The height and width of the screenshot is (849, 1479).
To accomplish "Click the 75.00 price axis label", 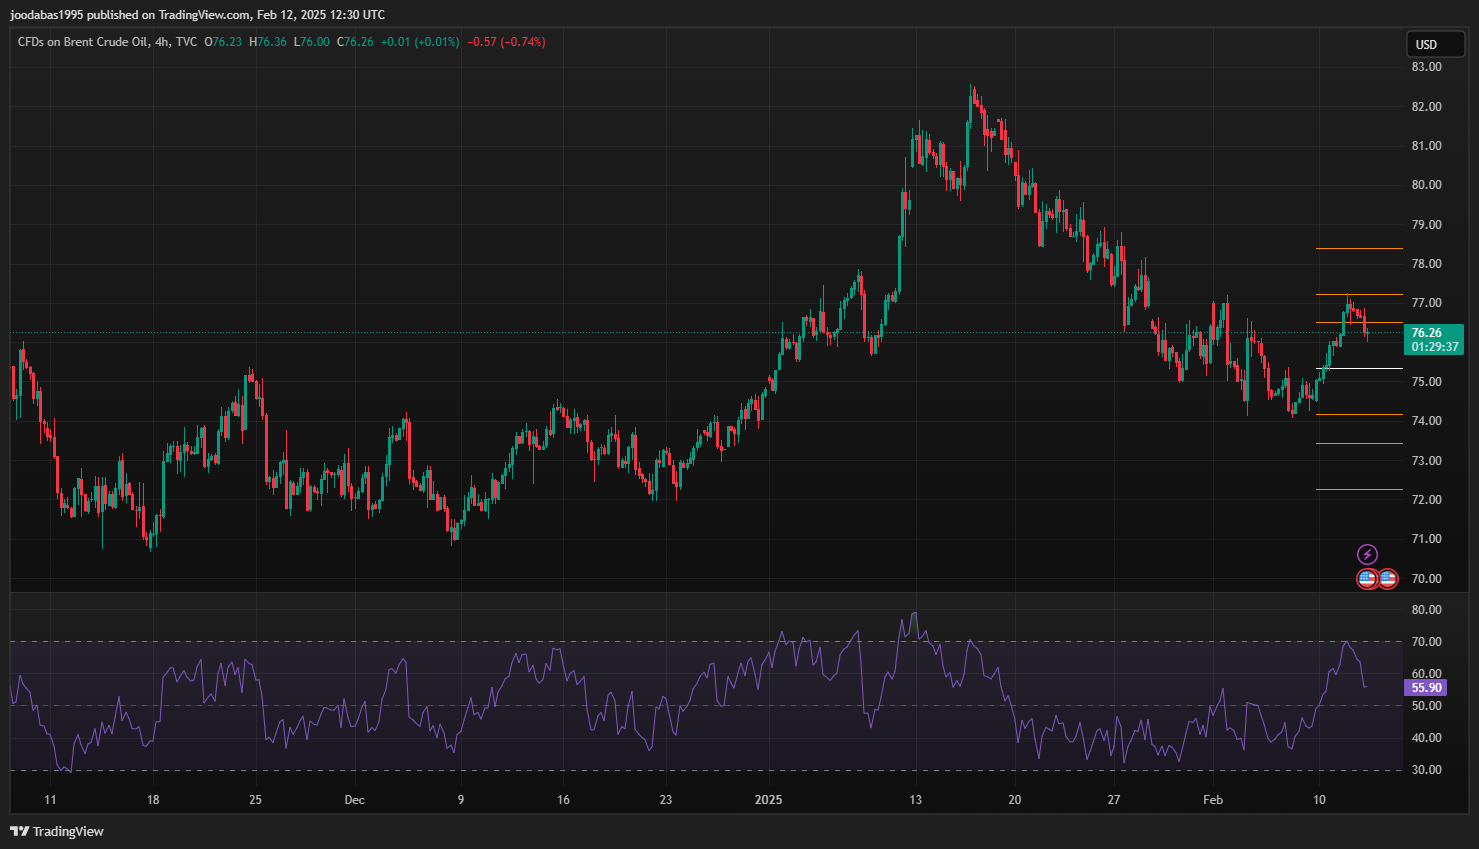I will [x=1426, y=381].
